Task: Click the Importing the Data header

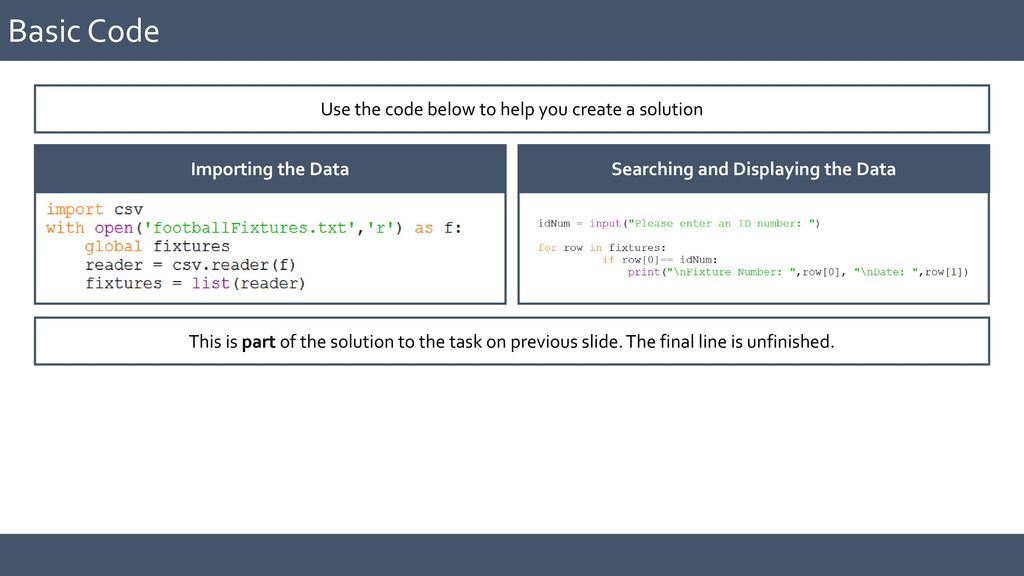Action: 270,169
